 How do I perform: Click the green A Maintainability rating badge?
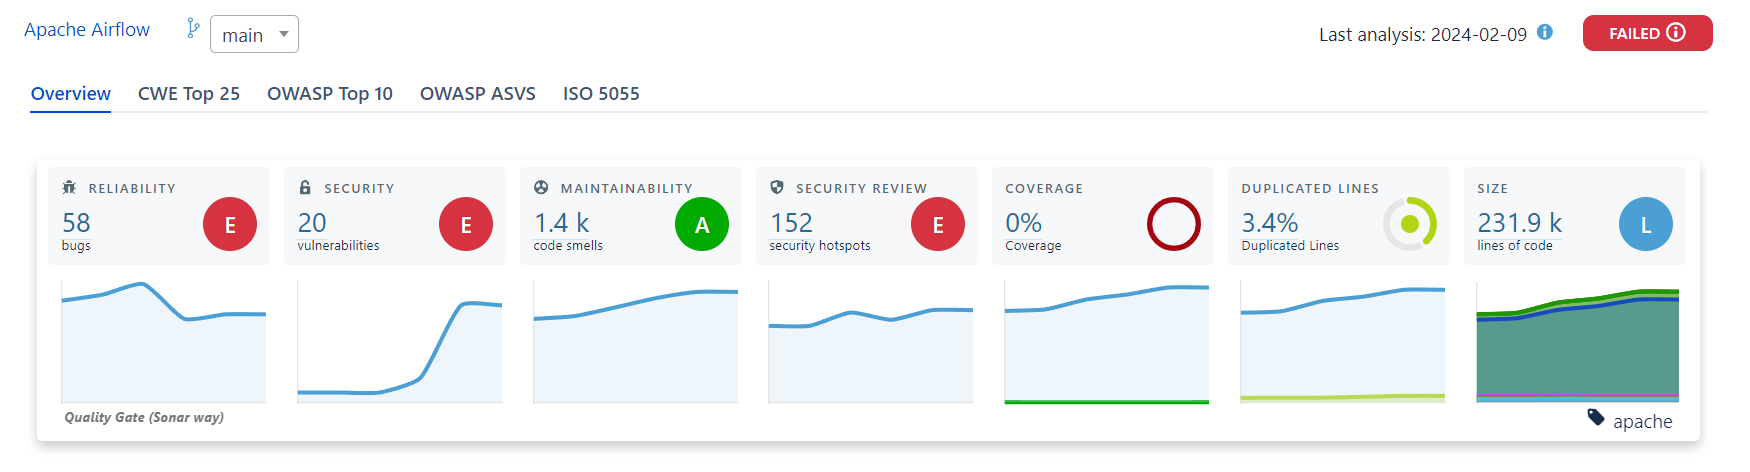pos(702,224)
